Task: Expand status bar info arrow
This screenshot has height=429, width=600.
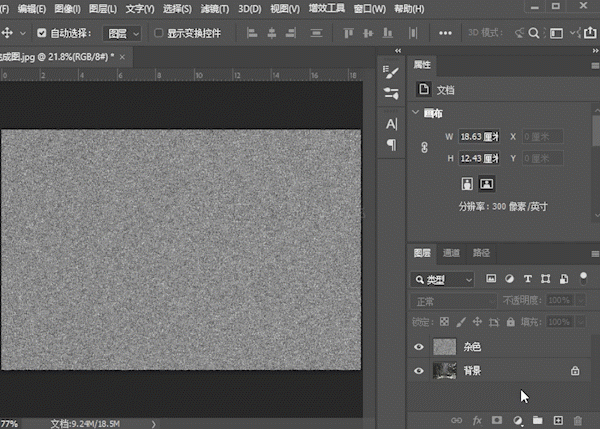Action: tap(153, 424)
